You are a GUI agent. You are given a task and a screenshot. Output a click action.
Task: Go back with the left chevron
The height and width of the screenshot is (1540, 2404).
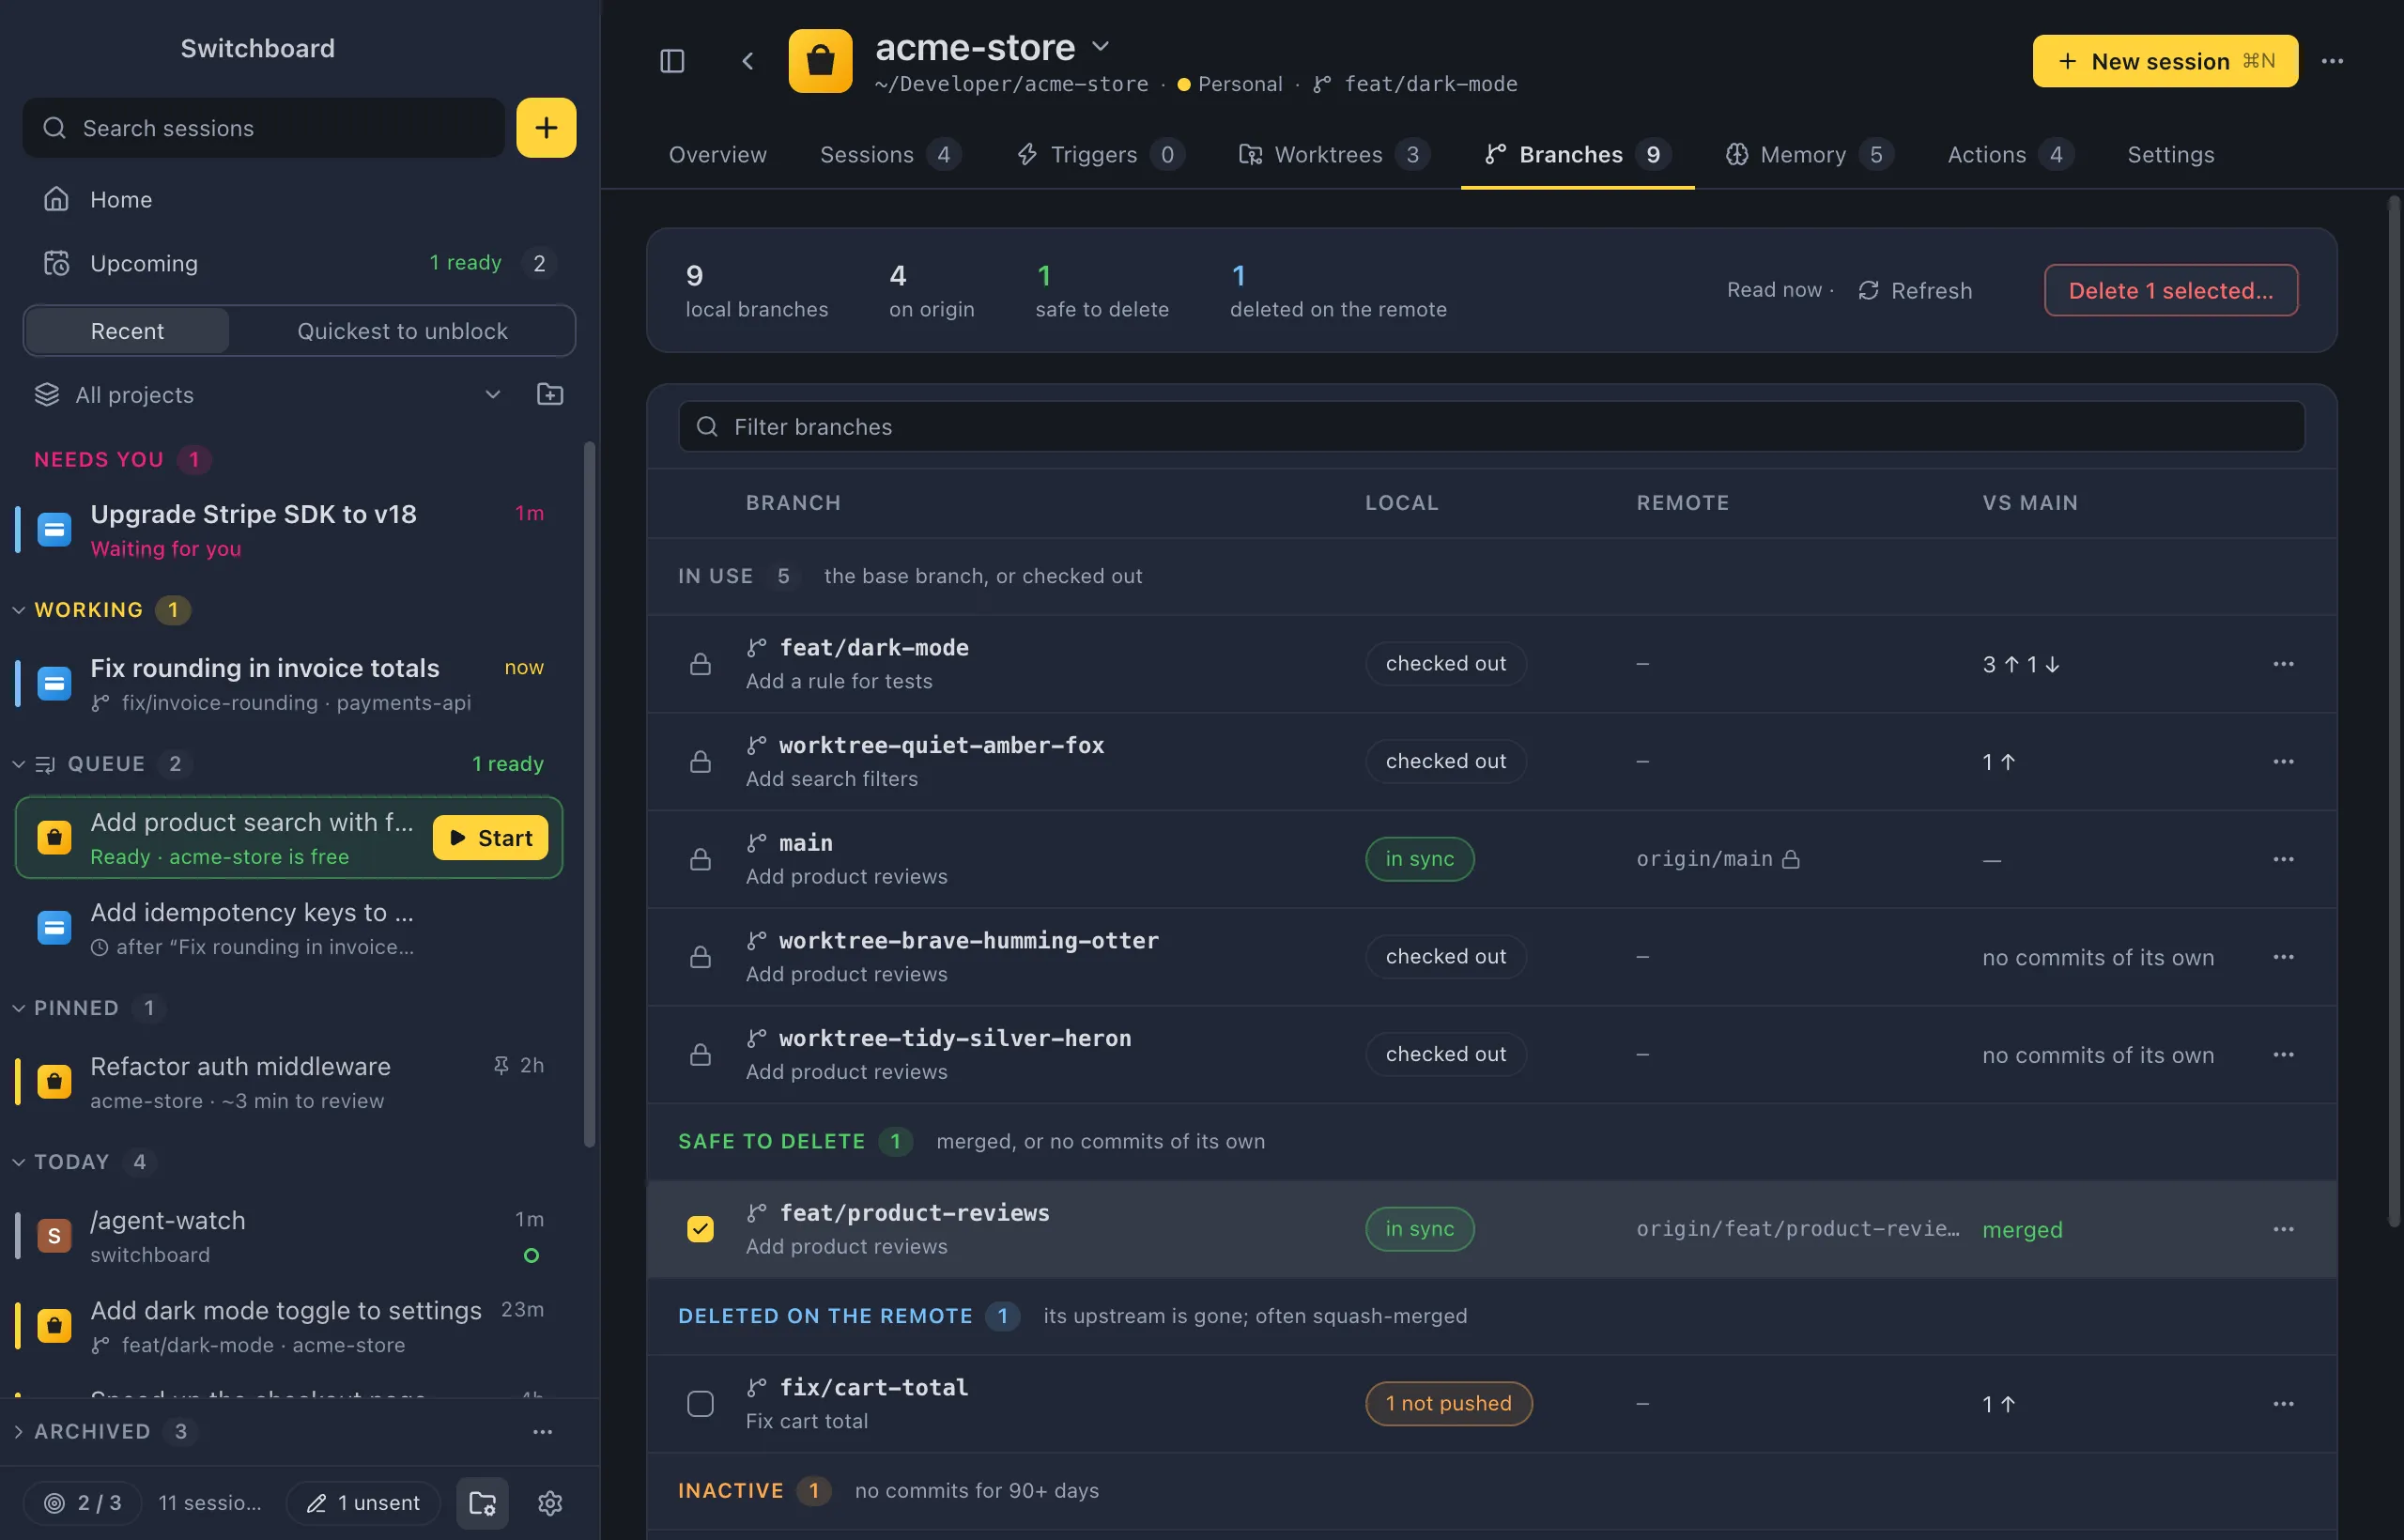[747, 61]
